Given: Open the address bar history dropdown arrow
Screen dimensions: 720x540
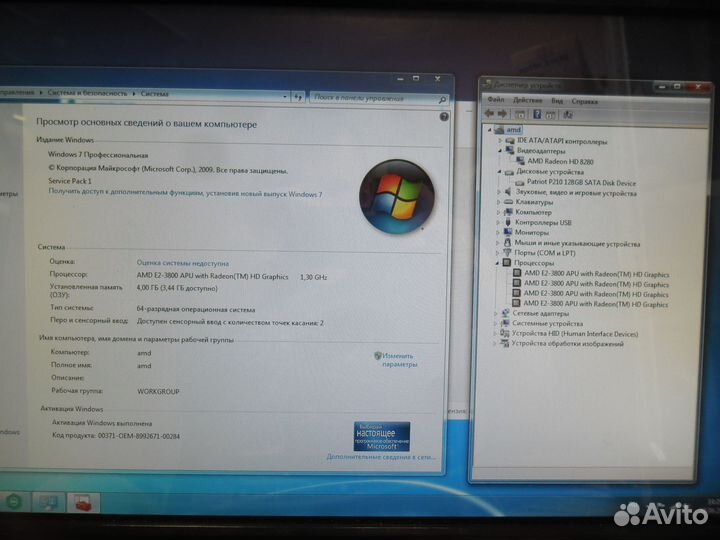Looking at the screenshot, I should click(x=285, y=97).
